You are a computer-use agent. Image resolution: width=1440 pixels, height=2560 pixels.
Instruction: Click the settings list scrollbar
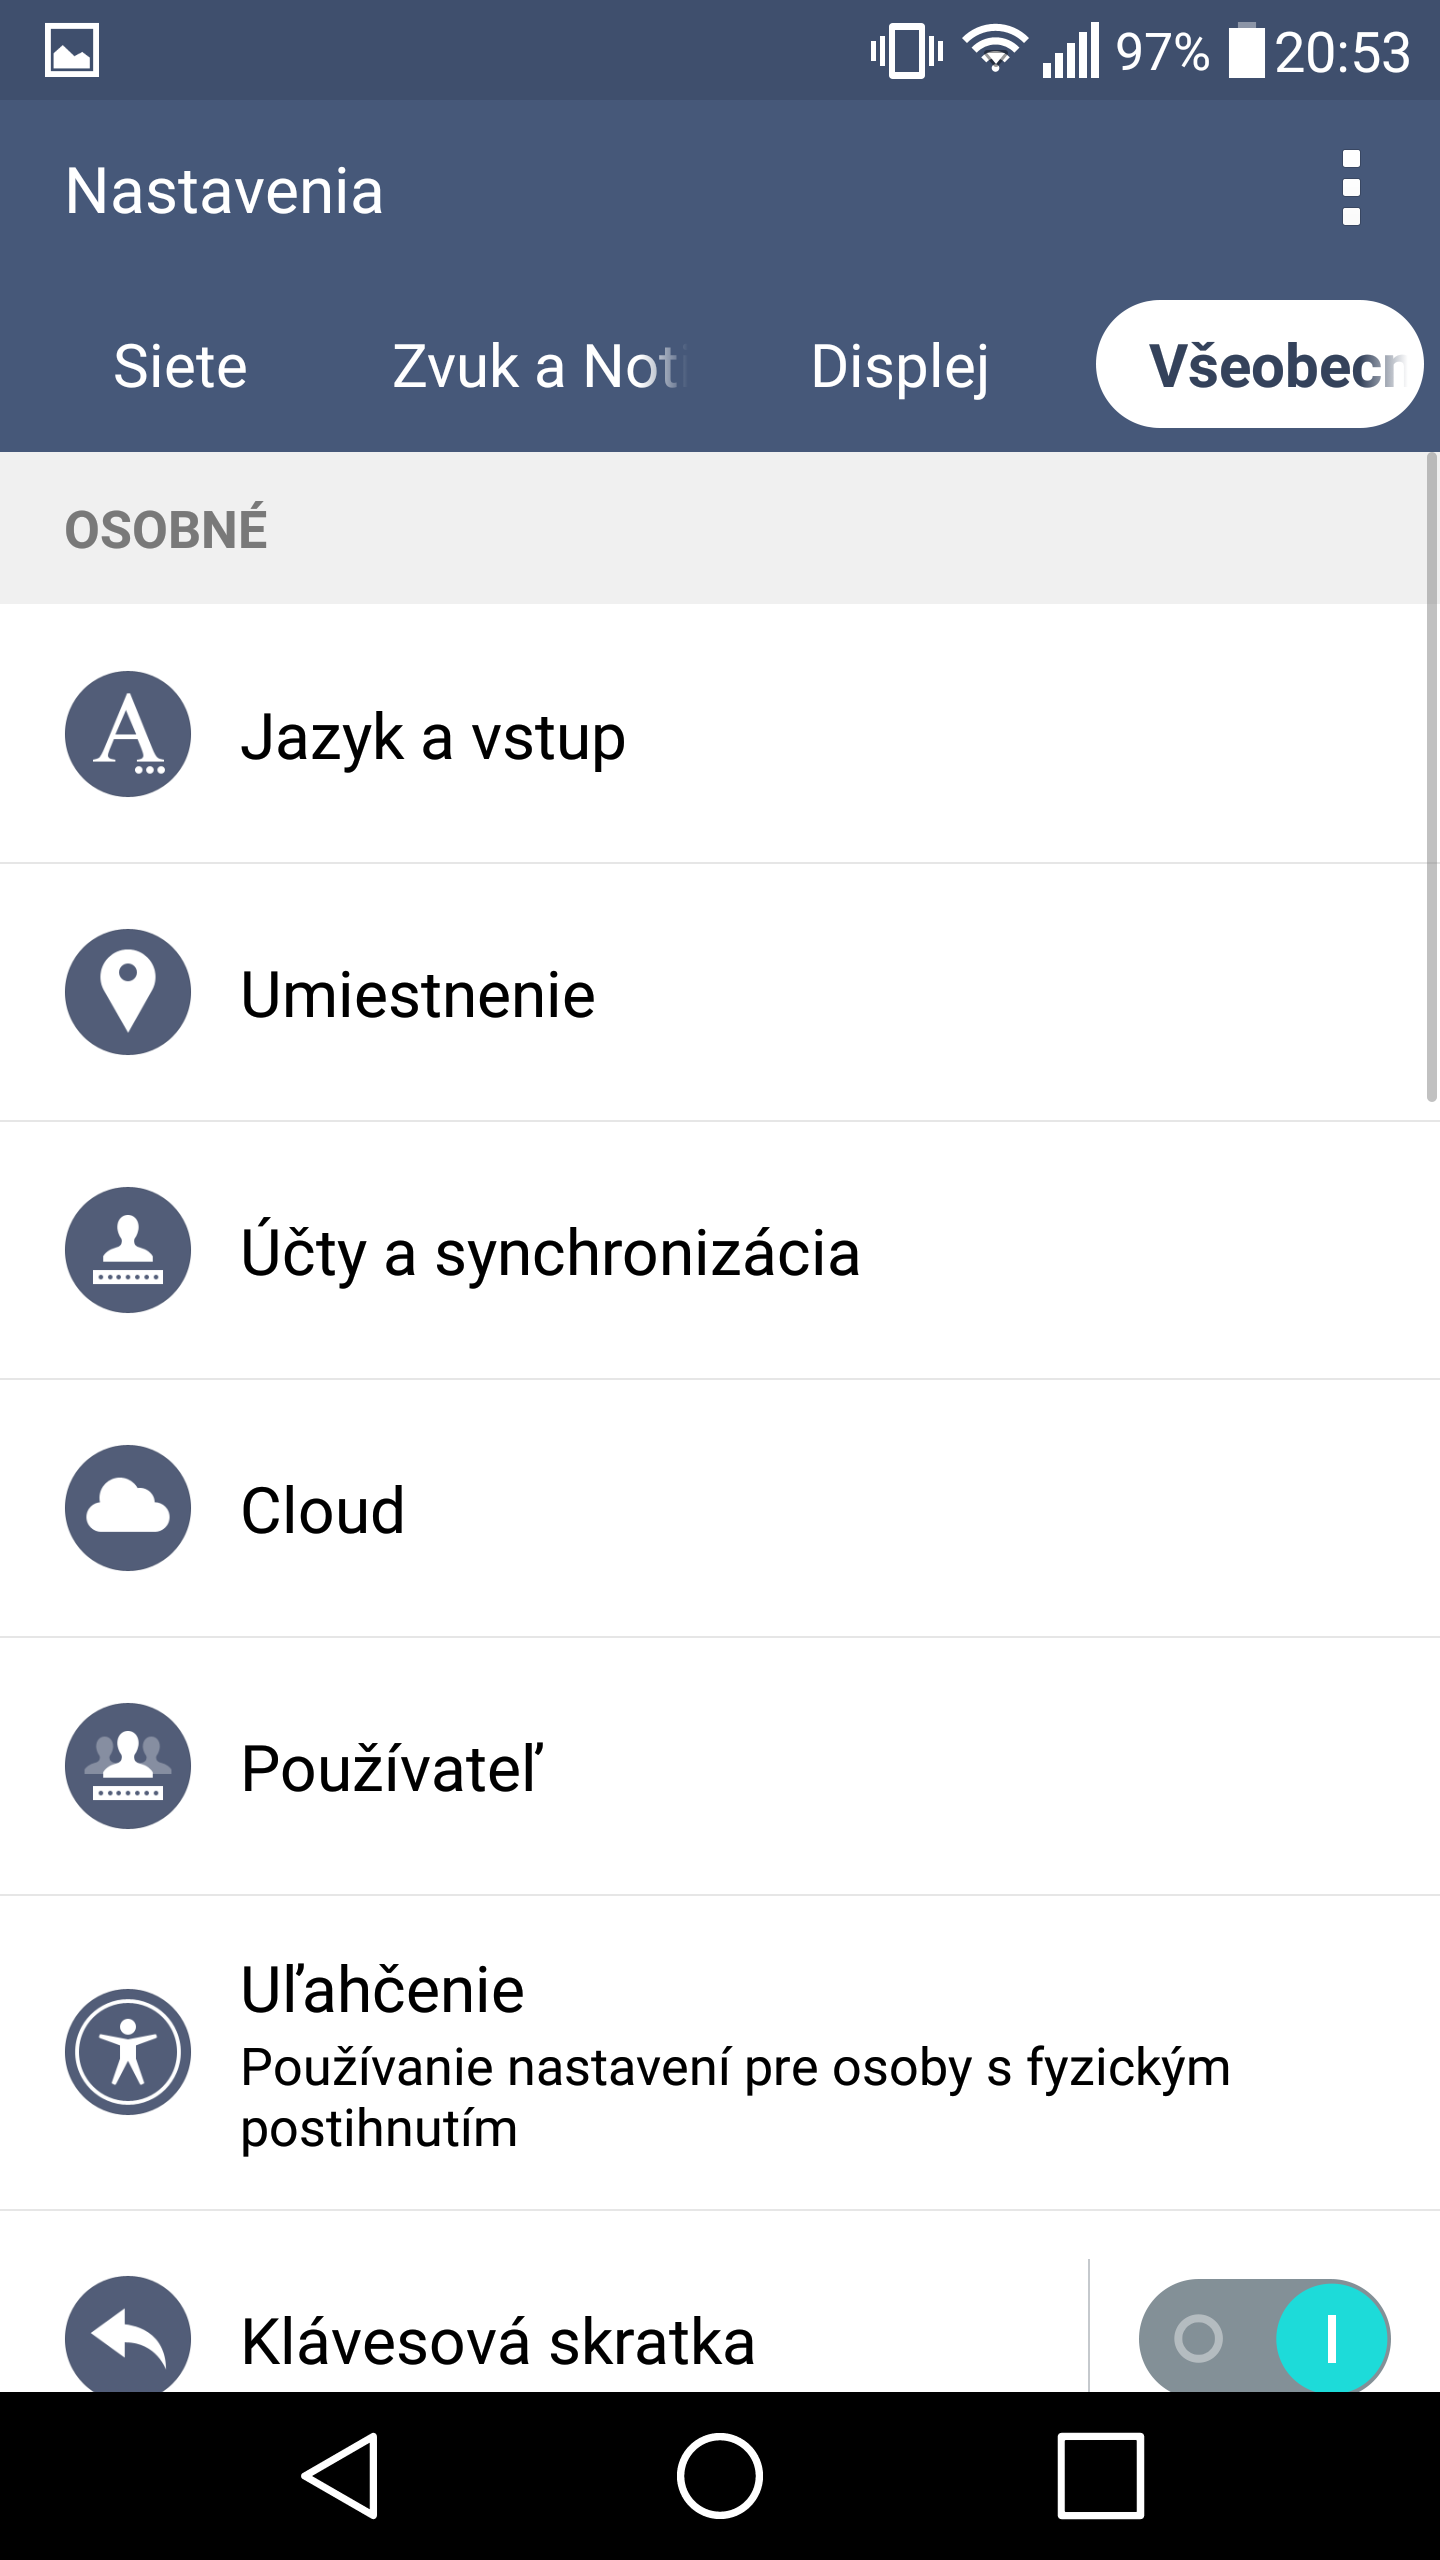click(1432, 780)
